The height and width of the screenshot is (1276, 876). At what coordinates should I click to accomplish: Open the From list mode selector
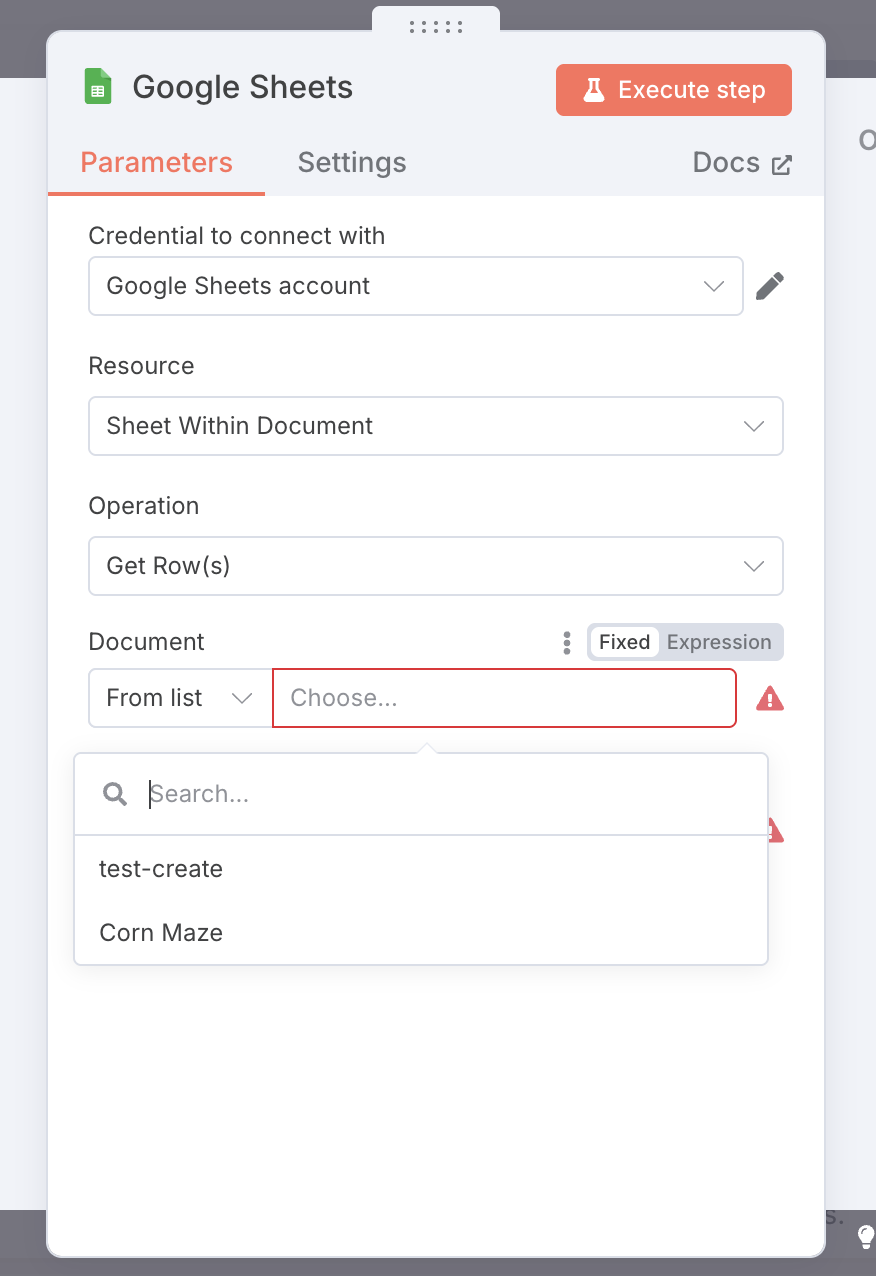(x=181, y=698)
